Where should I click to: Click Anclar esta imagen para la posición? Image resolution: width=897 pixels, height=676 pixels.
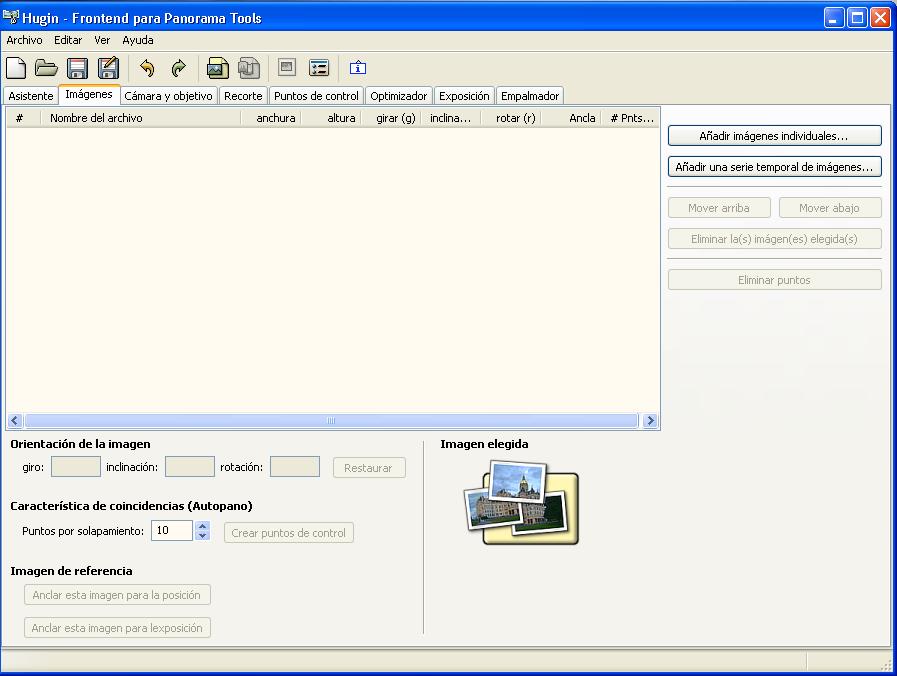point(117,595)
